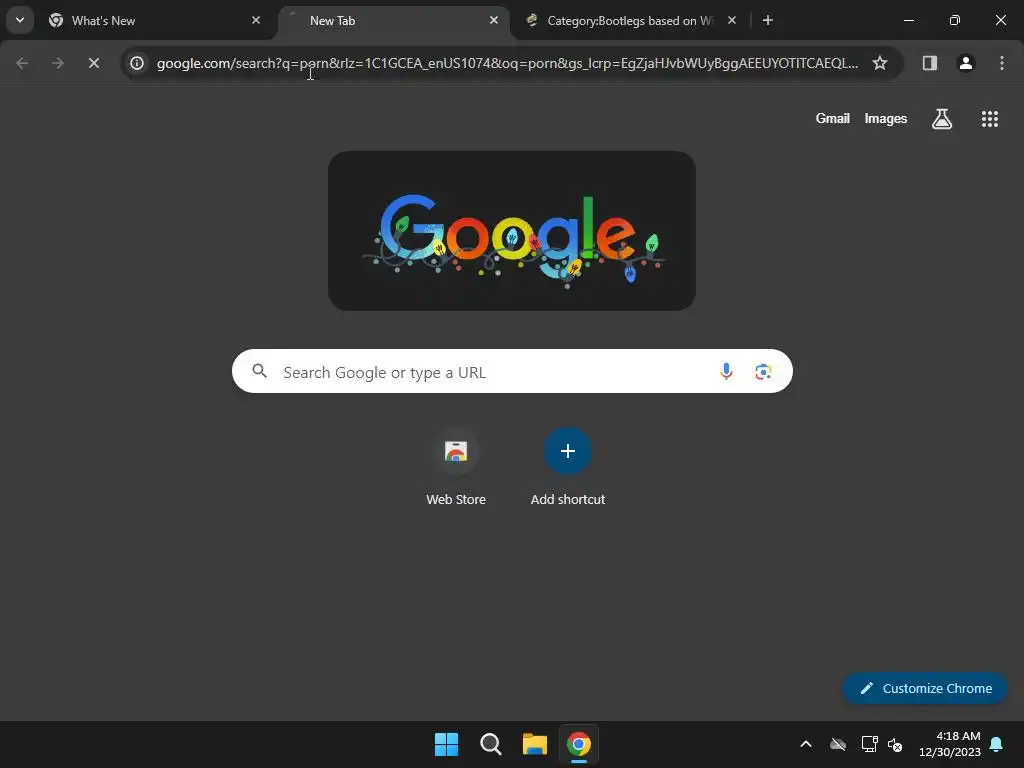Switch to the What's New tab
Viewport: 1024px width, 768px height.
[x=155, y=21]
